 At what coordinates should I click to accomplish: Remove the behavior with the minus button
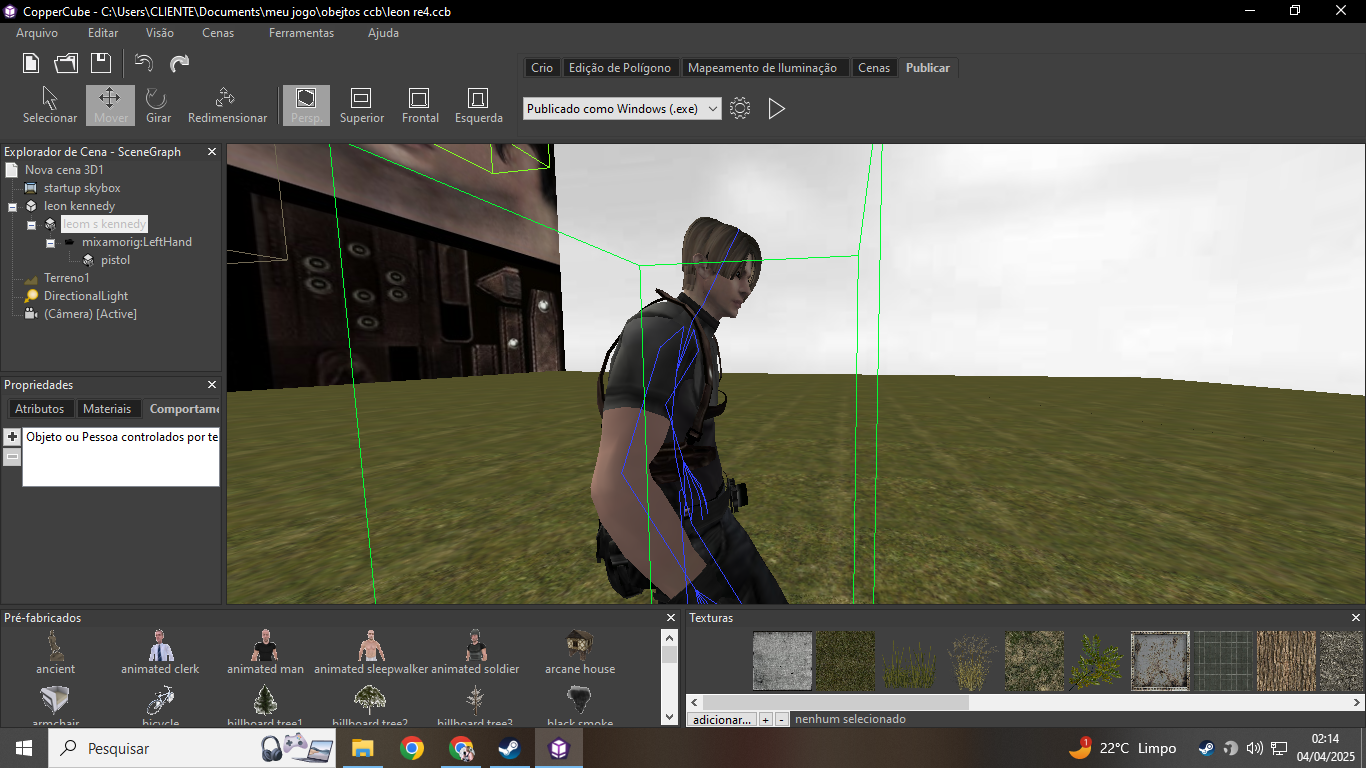click(x=12, y=457)
